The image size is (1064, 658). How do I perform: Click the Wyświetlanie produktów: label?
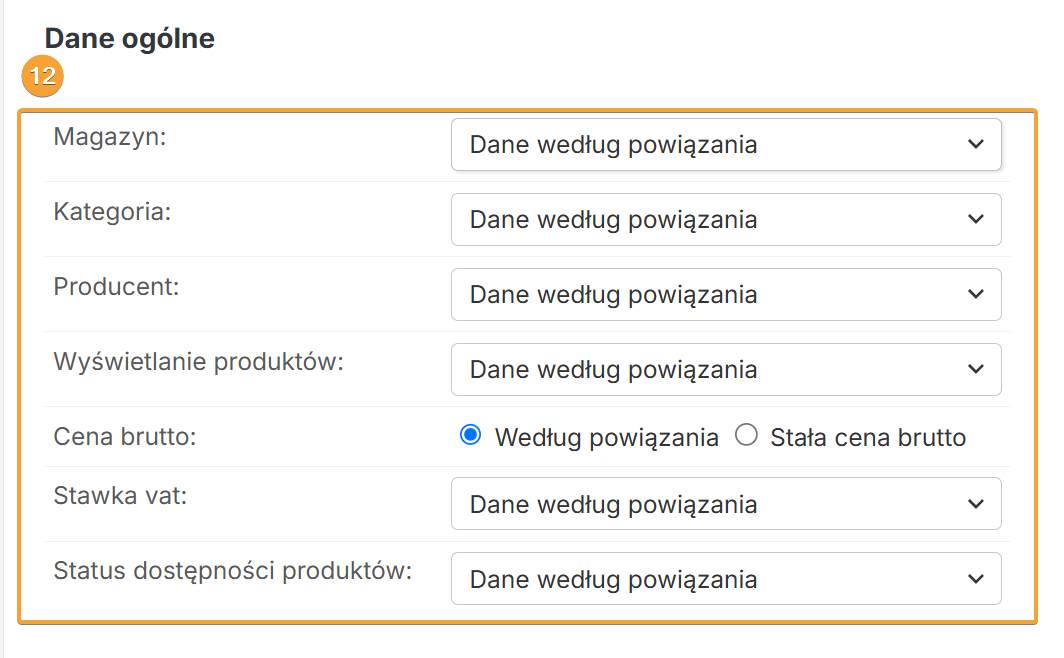198,362
